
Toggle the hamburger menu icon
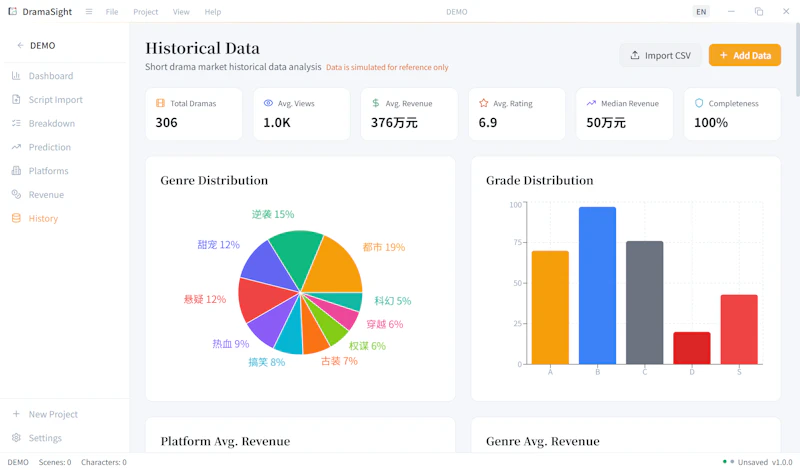(x=89, y=11)
